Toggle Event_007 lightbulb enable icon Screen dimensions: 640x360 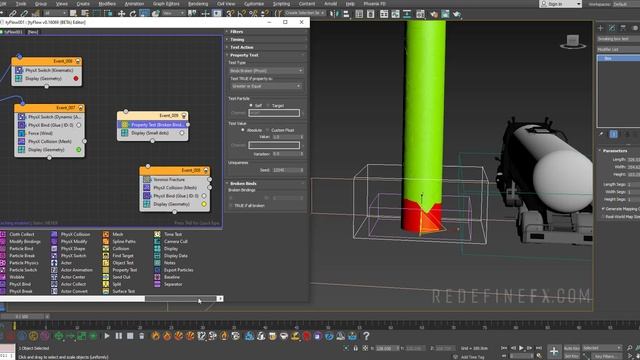pyautogui.click(x=80, y=108)
